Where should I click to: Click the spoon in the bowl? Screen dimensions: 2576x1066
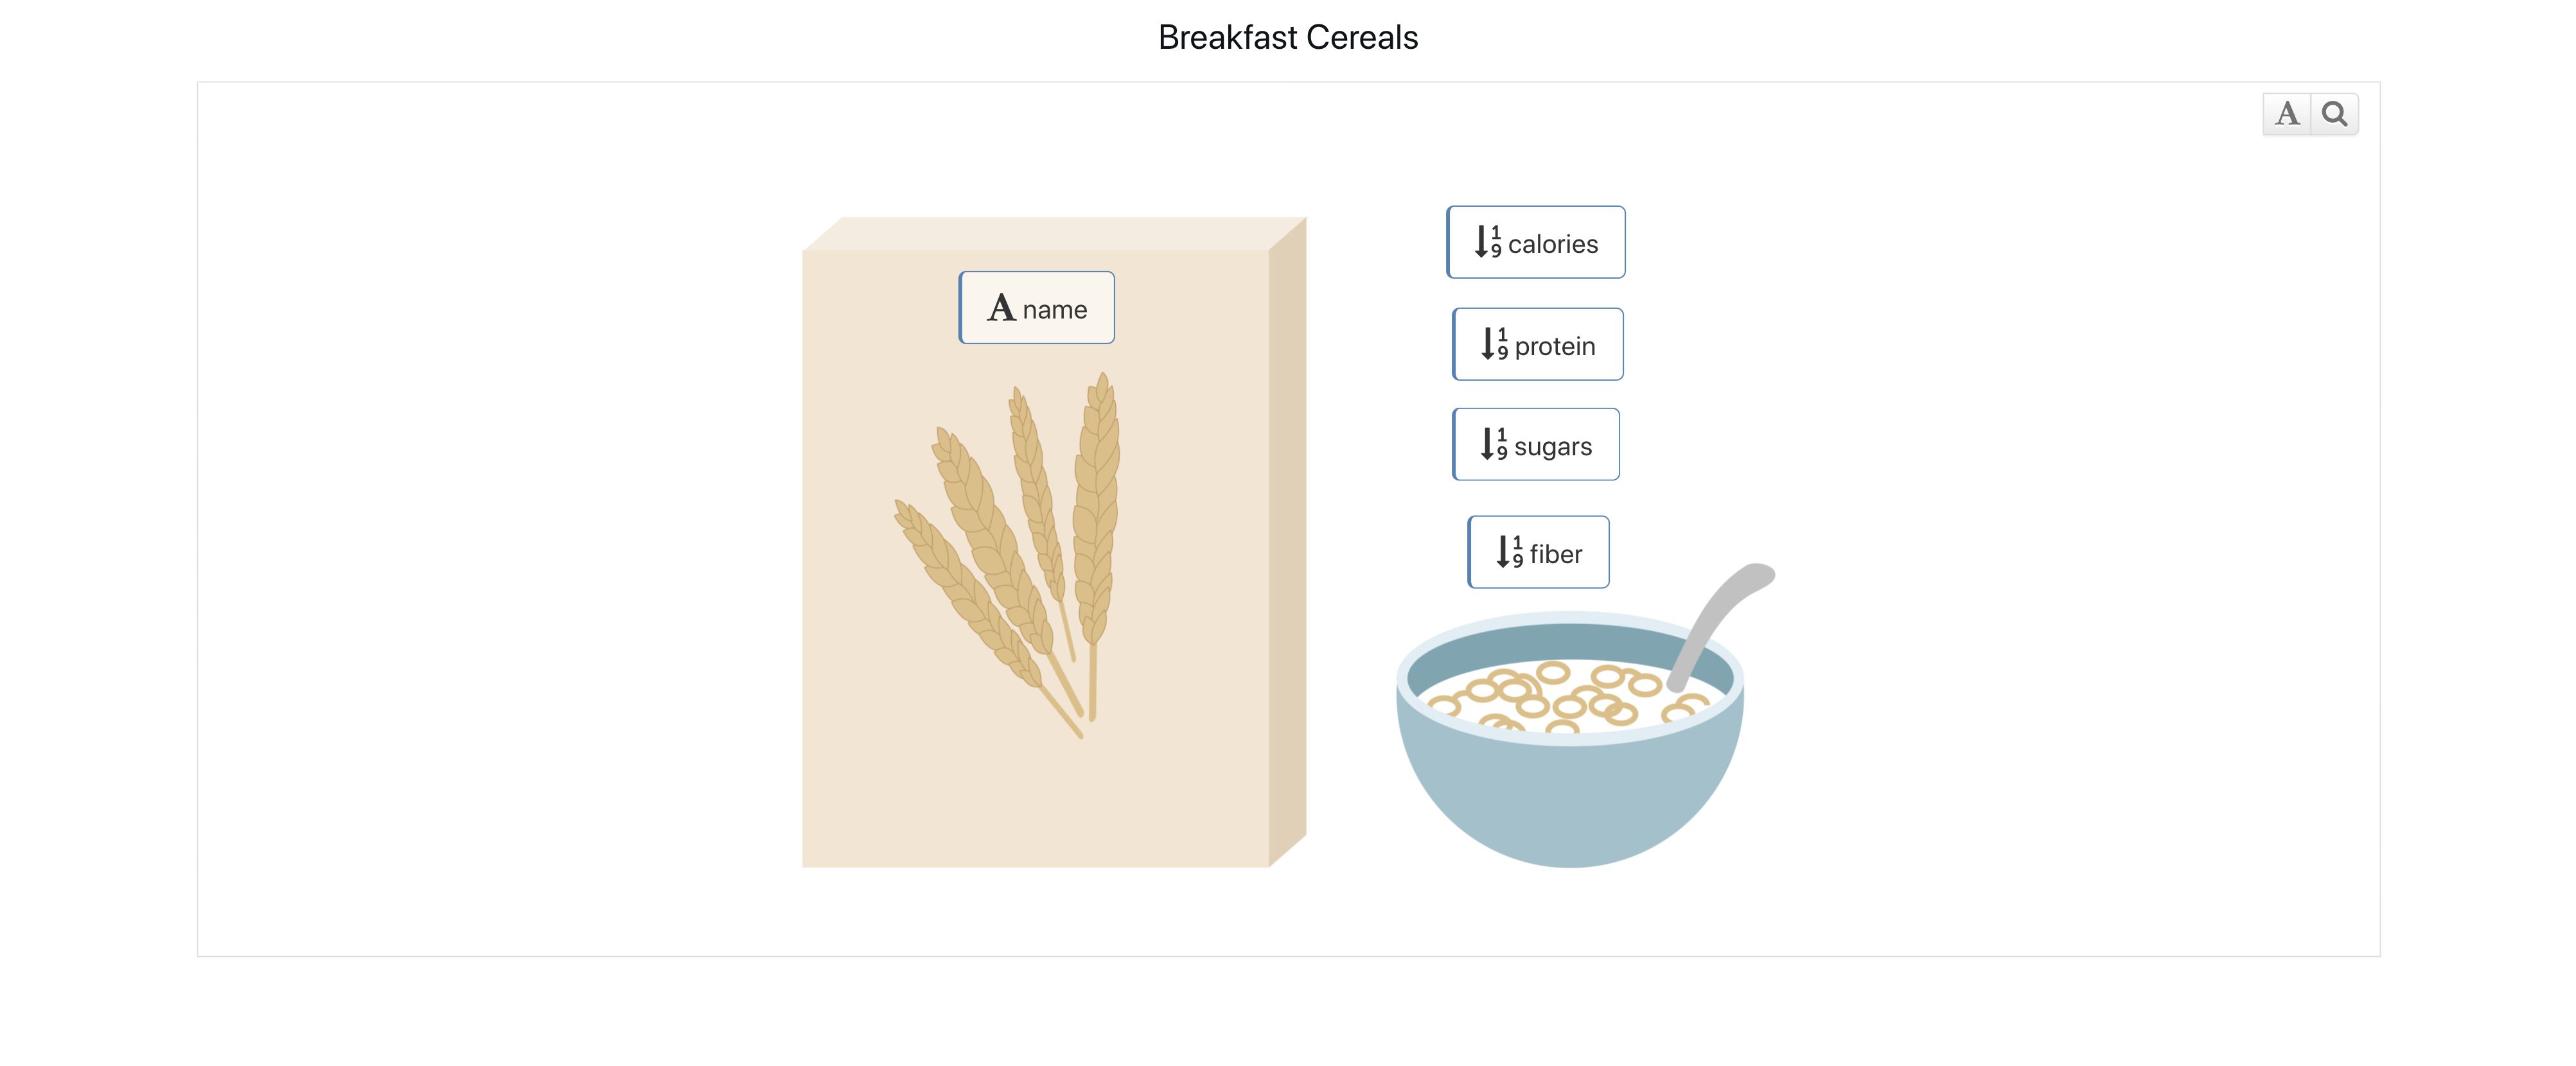coord(1720,625)
